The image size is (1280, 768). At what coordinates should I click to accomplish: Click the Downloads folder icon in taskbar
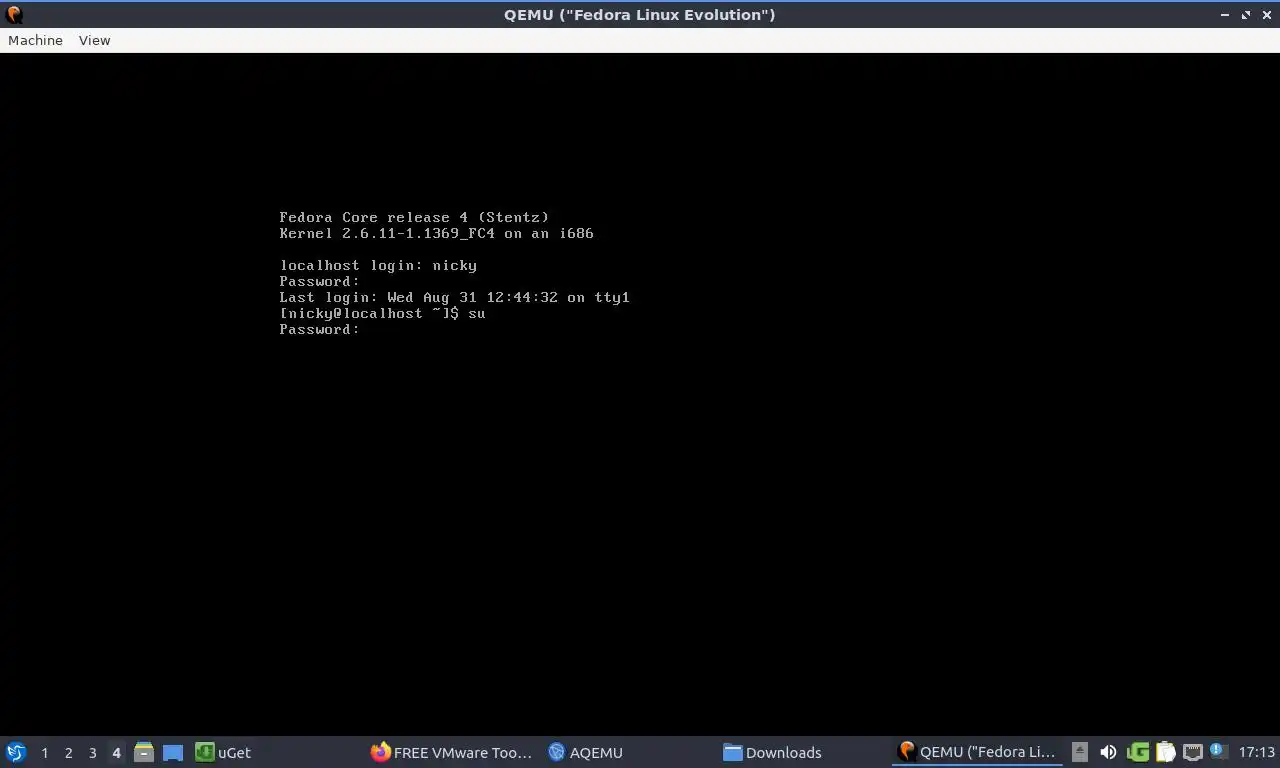click(x=732, y=752)
